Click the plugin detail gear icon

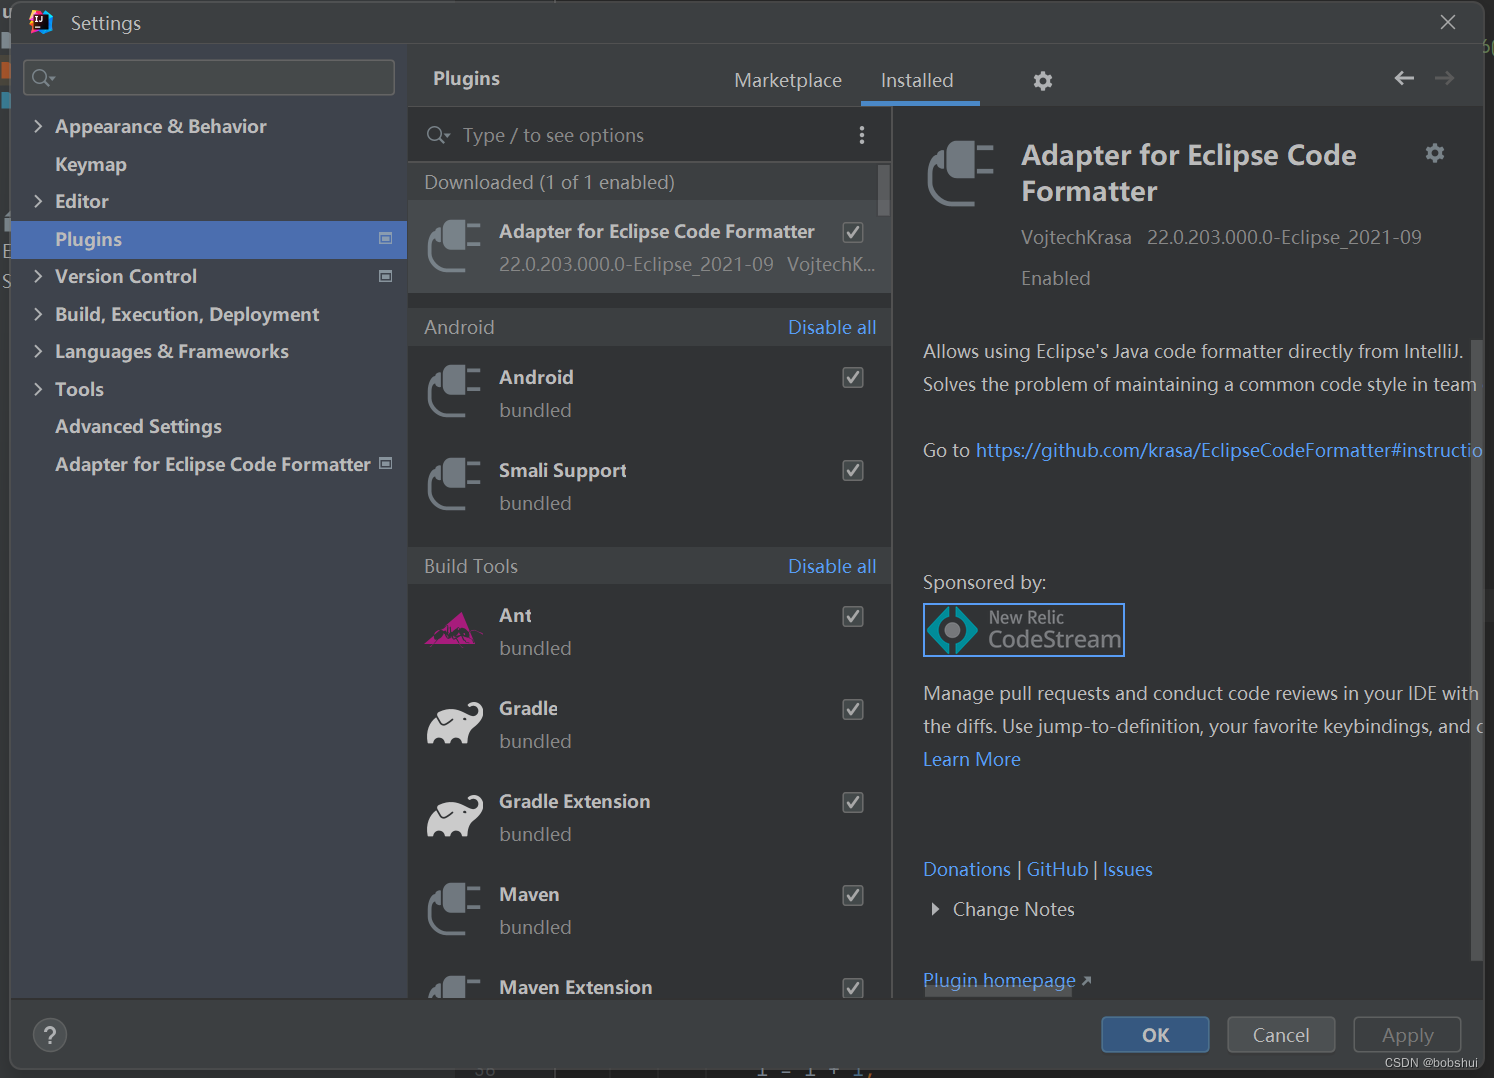(x=1435, y=153)
